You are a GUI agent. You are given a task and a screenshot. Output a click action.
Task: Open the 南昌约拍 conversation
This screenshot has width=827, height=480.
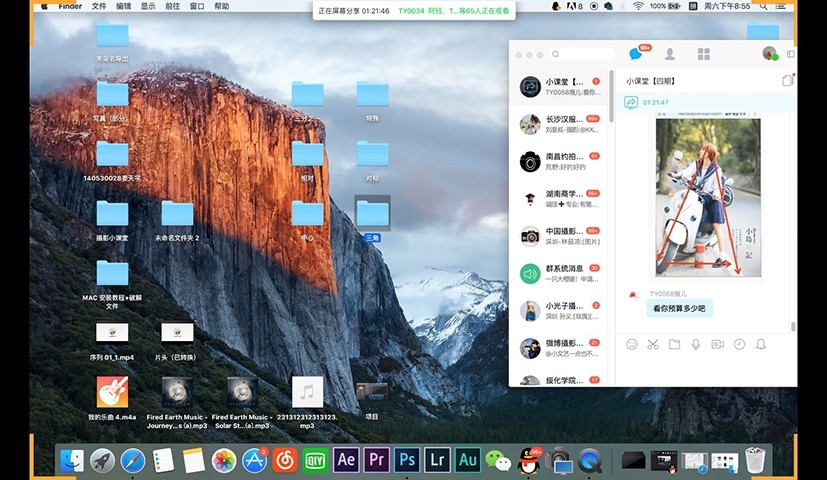coord(559,161)
